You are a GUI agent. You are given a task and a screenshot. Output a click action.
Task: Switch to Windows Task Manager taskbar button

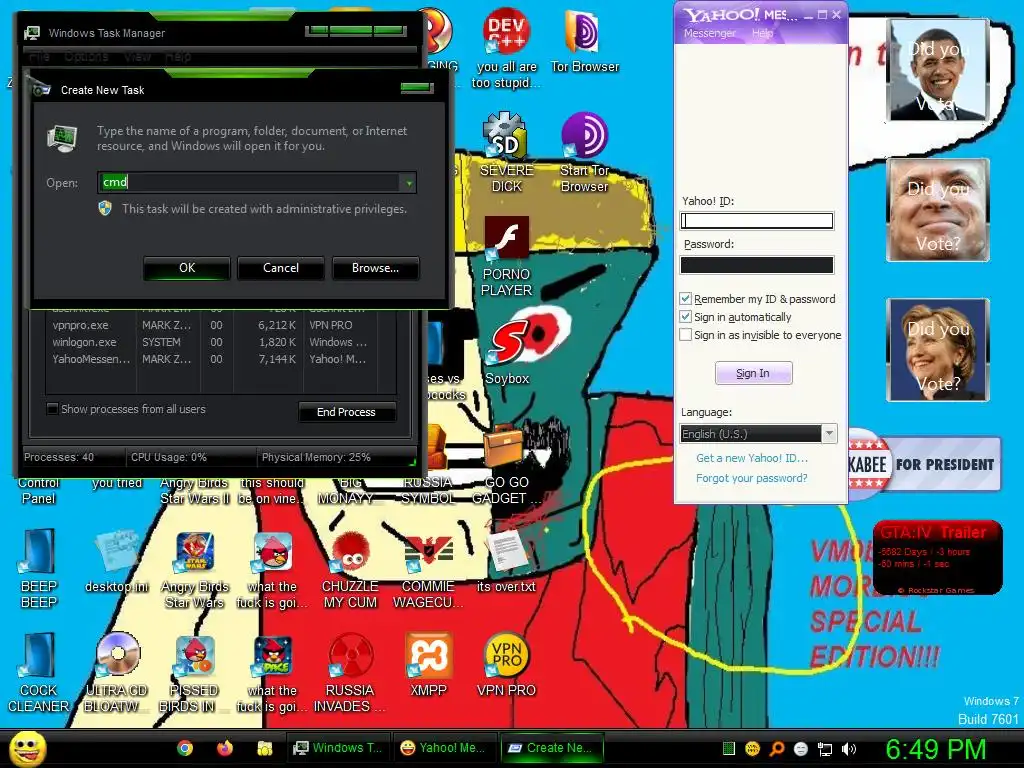pyautogui.click(x=338, y=748)
